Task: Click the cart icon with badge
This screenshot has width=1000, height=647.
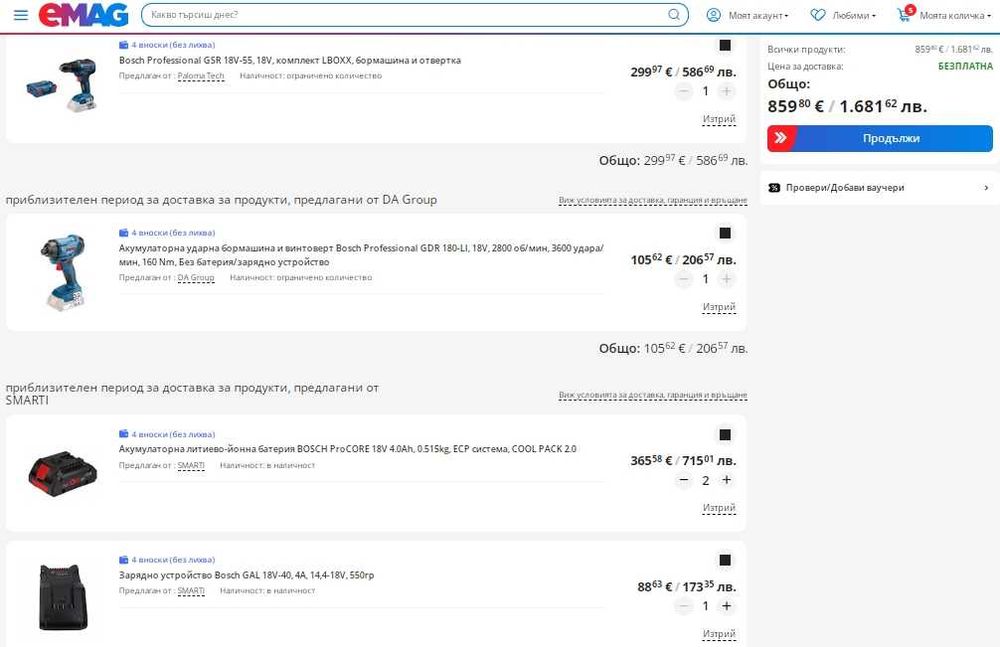Action: [x=906, y=14]
